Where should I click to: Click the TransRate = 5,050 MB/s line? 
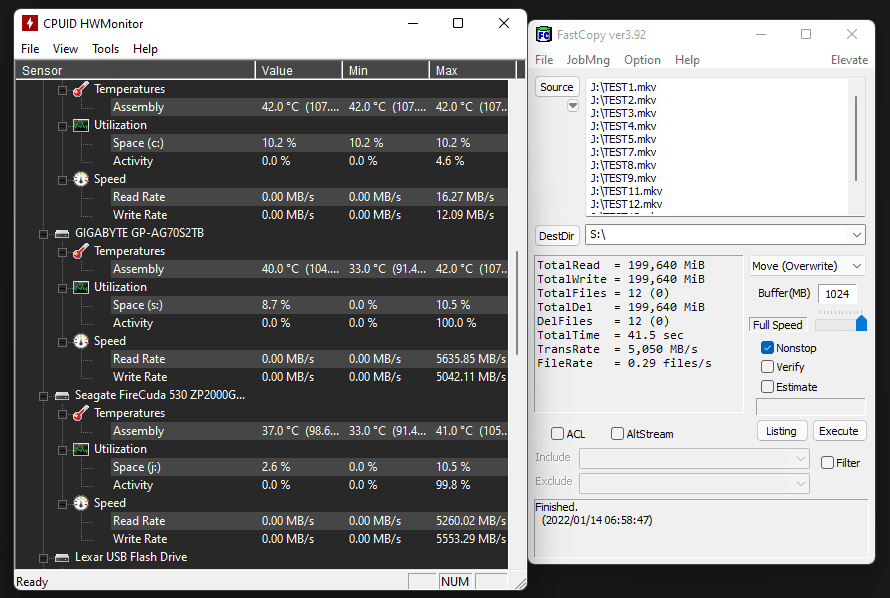point(617,349)
